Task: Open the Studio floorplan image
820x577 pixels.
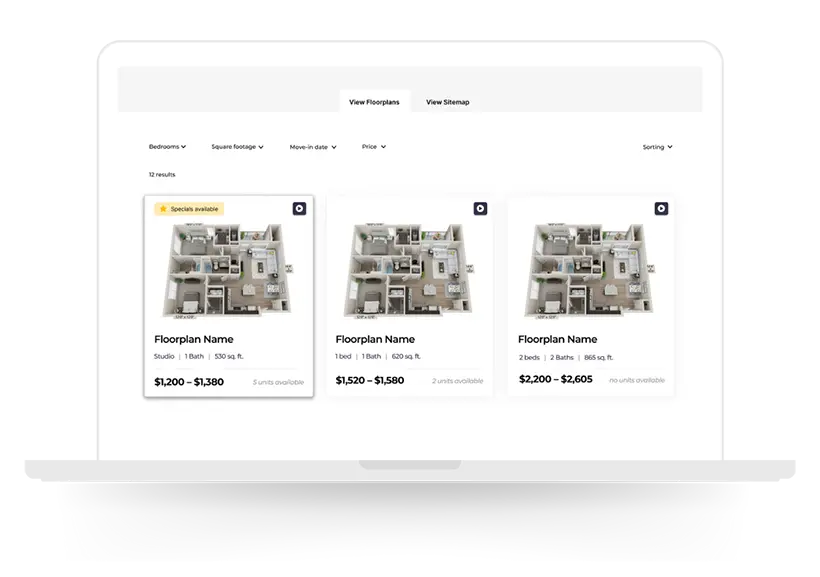Action: coord(228,270)
